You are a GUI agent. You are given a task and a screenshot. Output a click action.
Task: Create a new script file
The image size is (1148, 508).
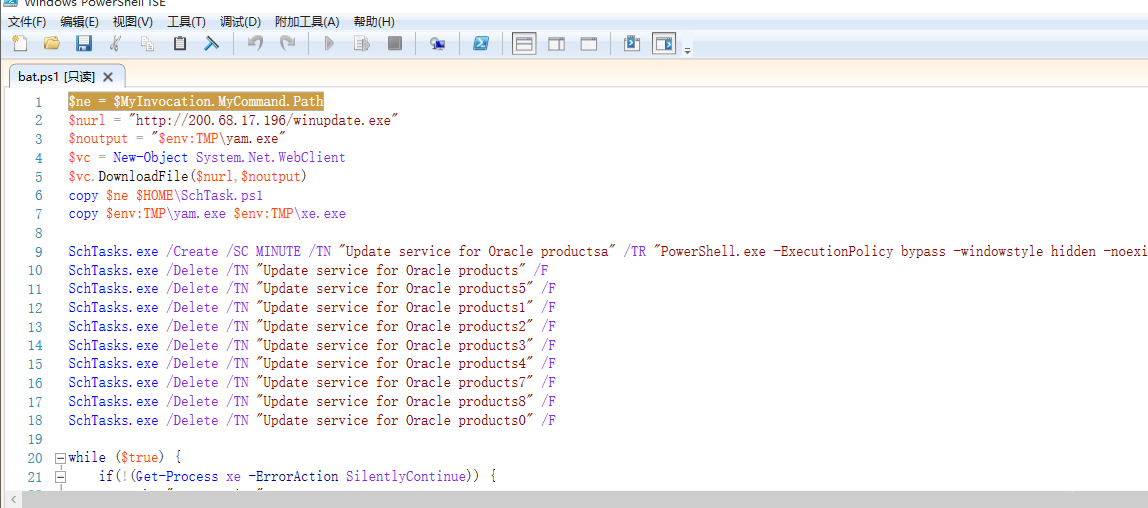tap(20, 44)
